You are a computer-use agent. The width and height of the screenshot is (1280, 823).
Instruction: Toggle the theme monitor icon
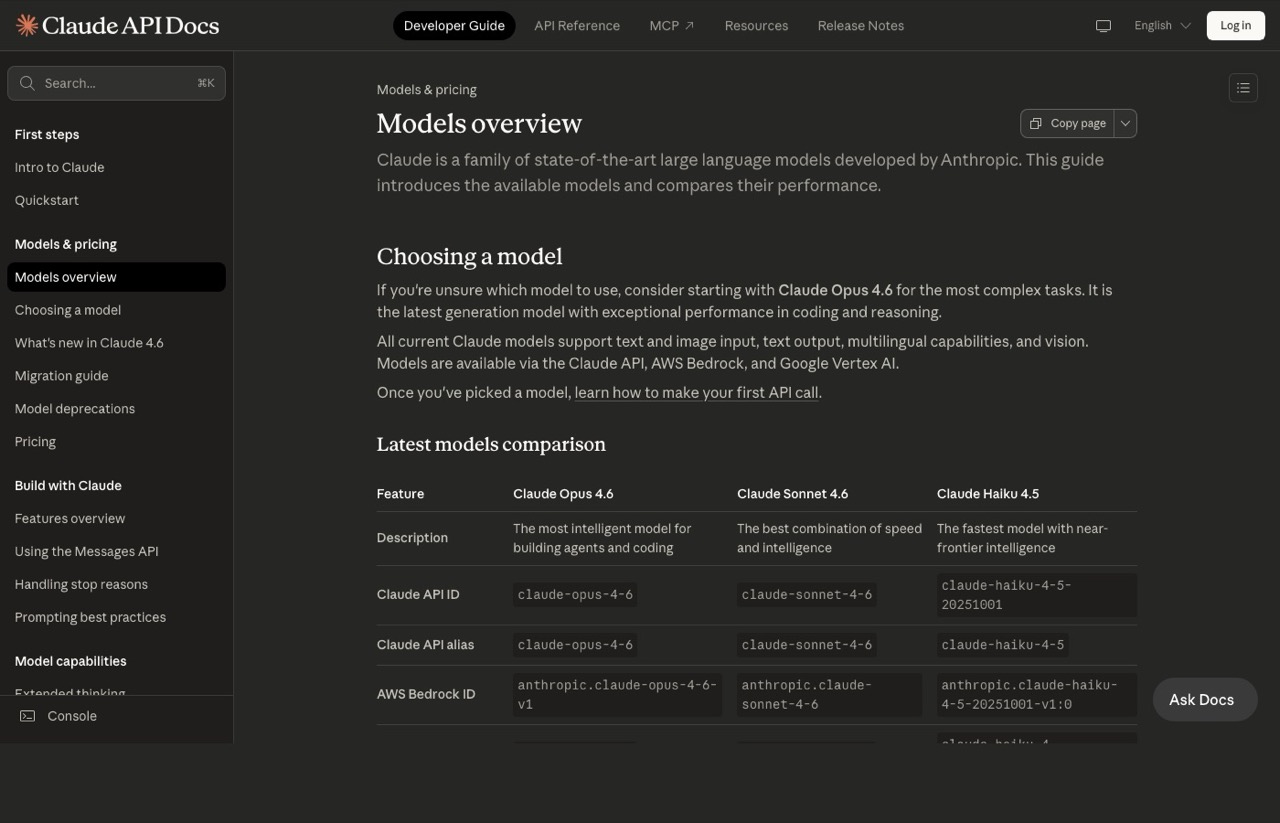coord(1103,26)
